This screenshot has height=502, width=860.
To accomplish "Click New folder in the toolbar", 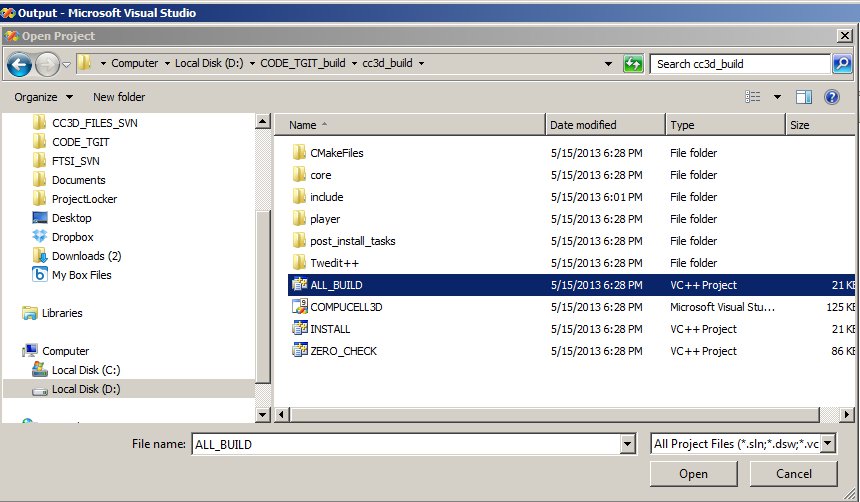I will pos(119,97).
